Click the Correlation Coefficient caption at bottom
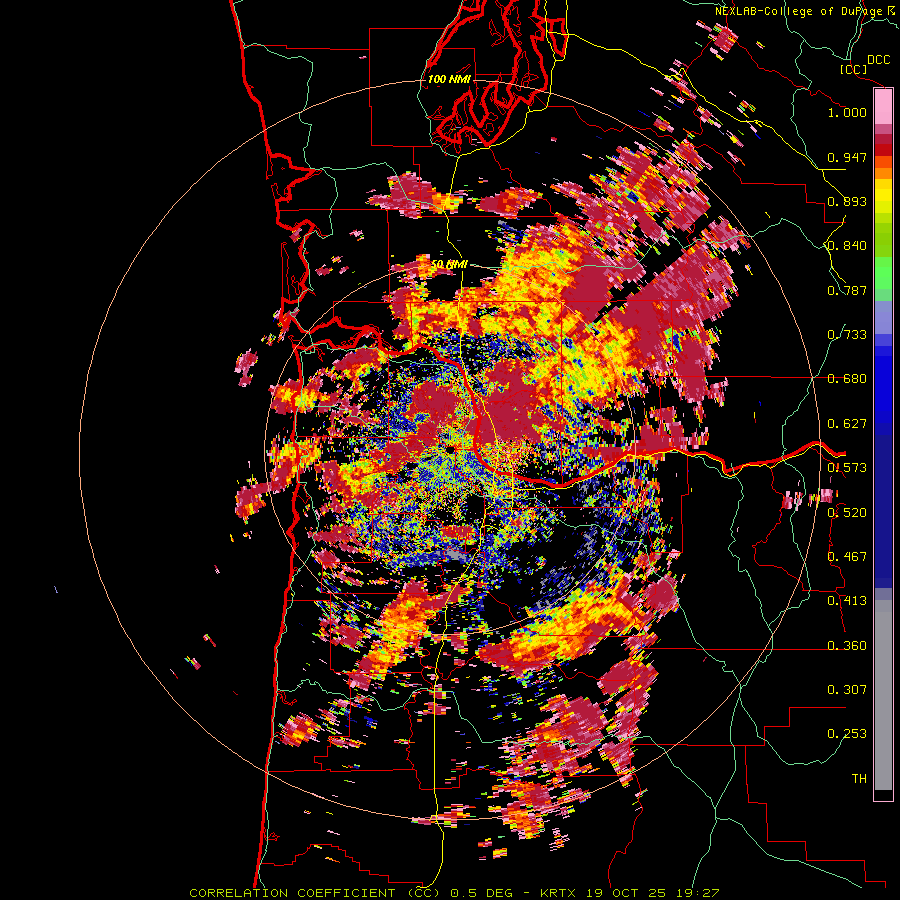 tap(454, 893)
